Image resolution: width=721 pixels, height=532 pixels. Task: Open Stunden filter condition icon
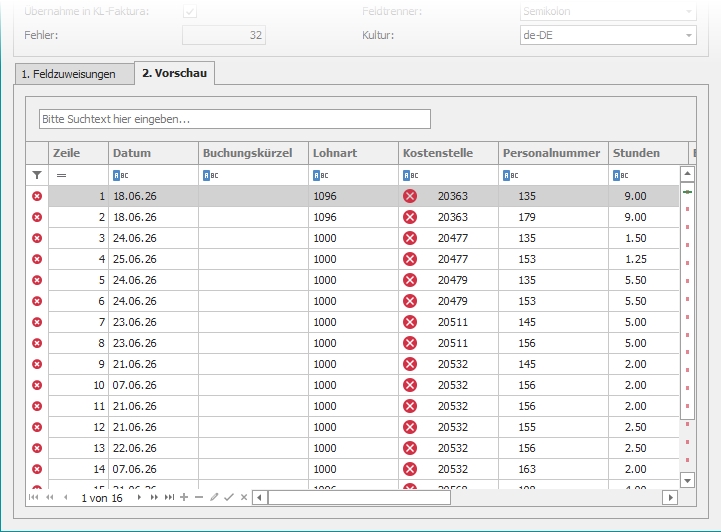620,175
